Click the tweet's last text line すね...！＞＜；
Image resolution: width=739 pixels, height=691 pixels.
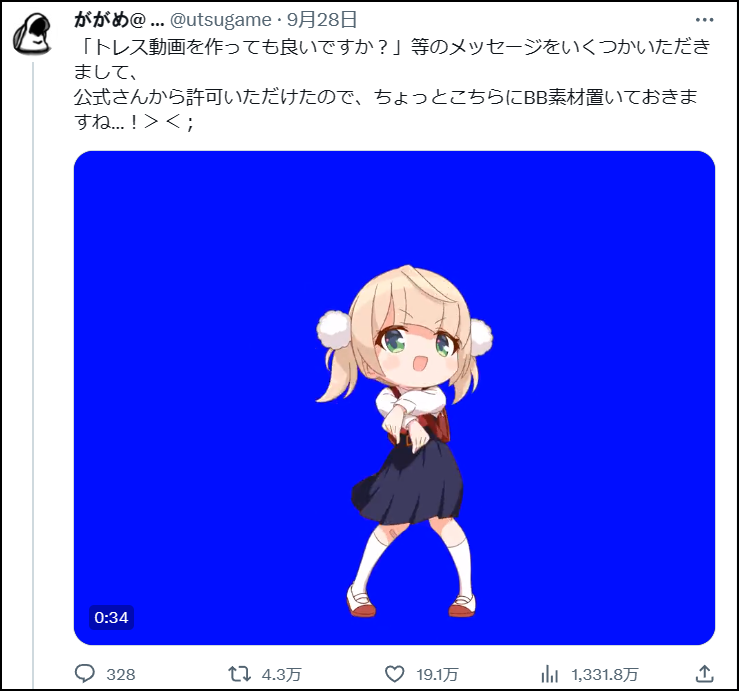[x=134, y=122]
